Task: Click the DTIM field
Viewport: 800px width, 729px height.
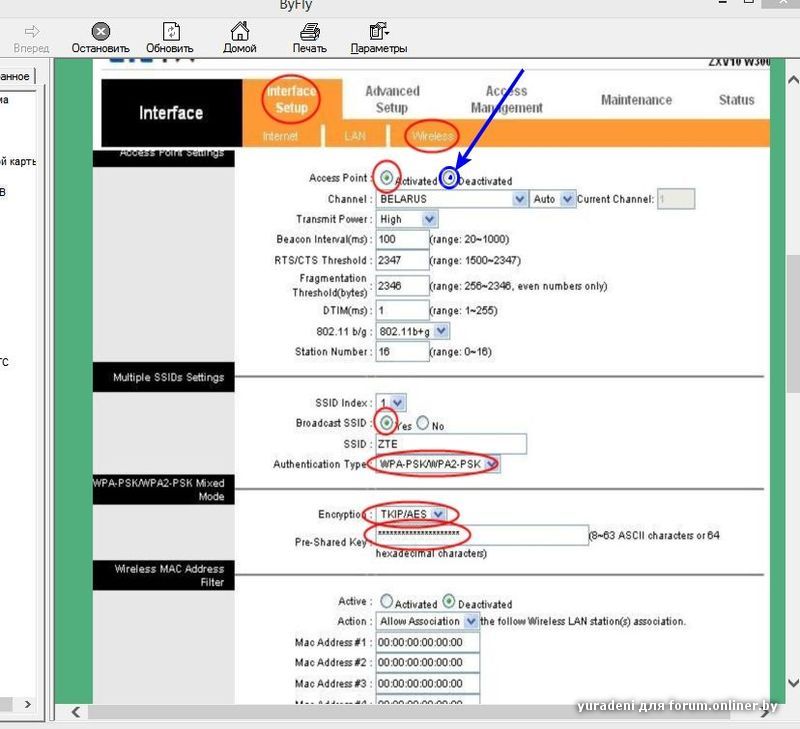Action: pyautogui.click(x=403, y=310)
